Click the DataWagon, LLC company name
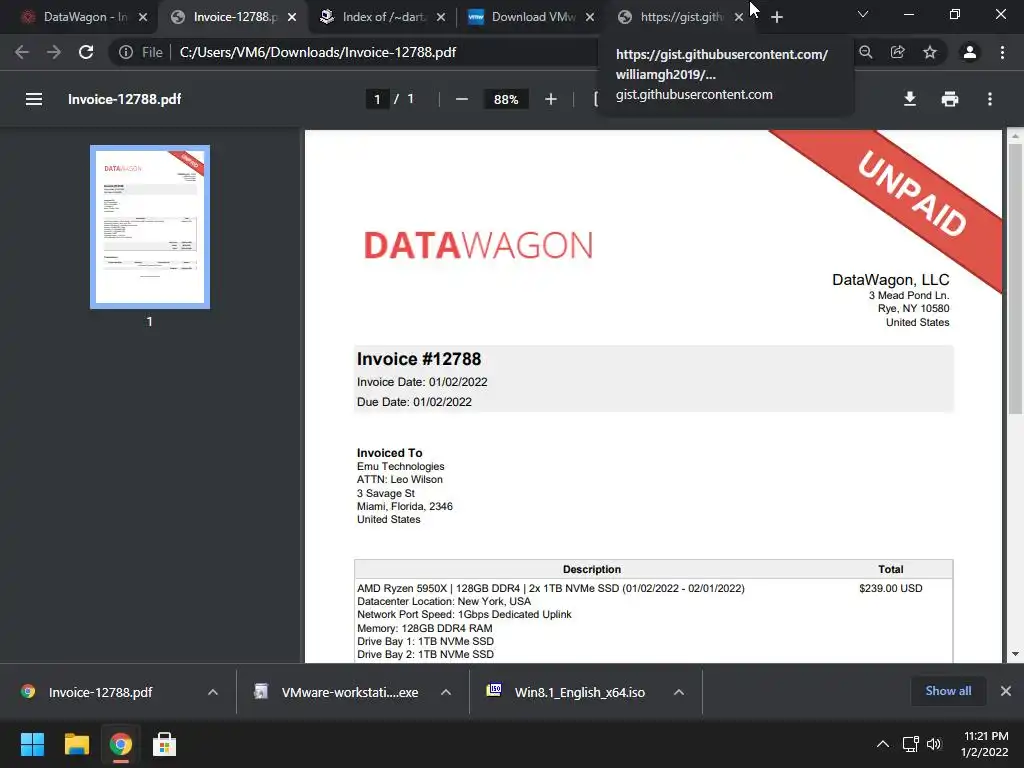1024x768 pixels. 890,280
